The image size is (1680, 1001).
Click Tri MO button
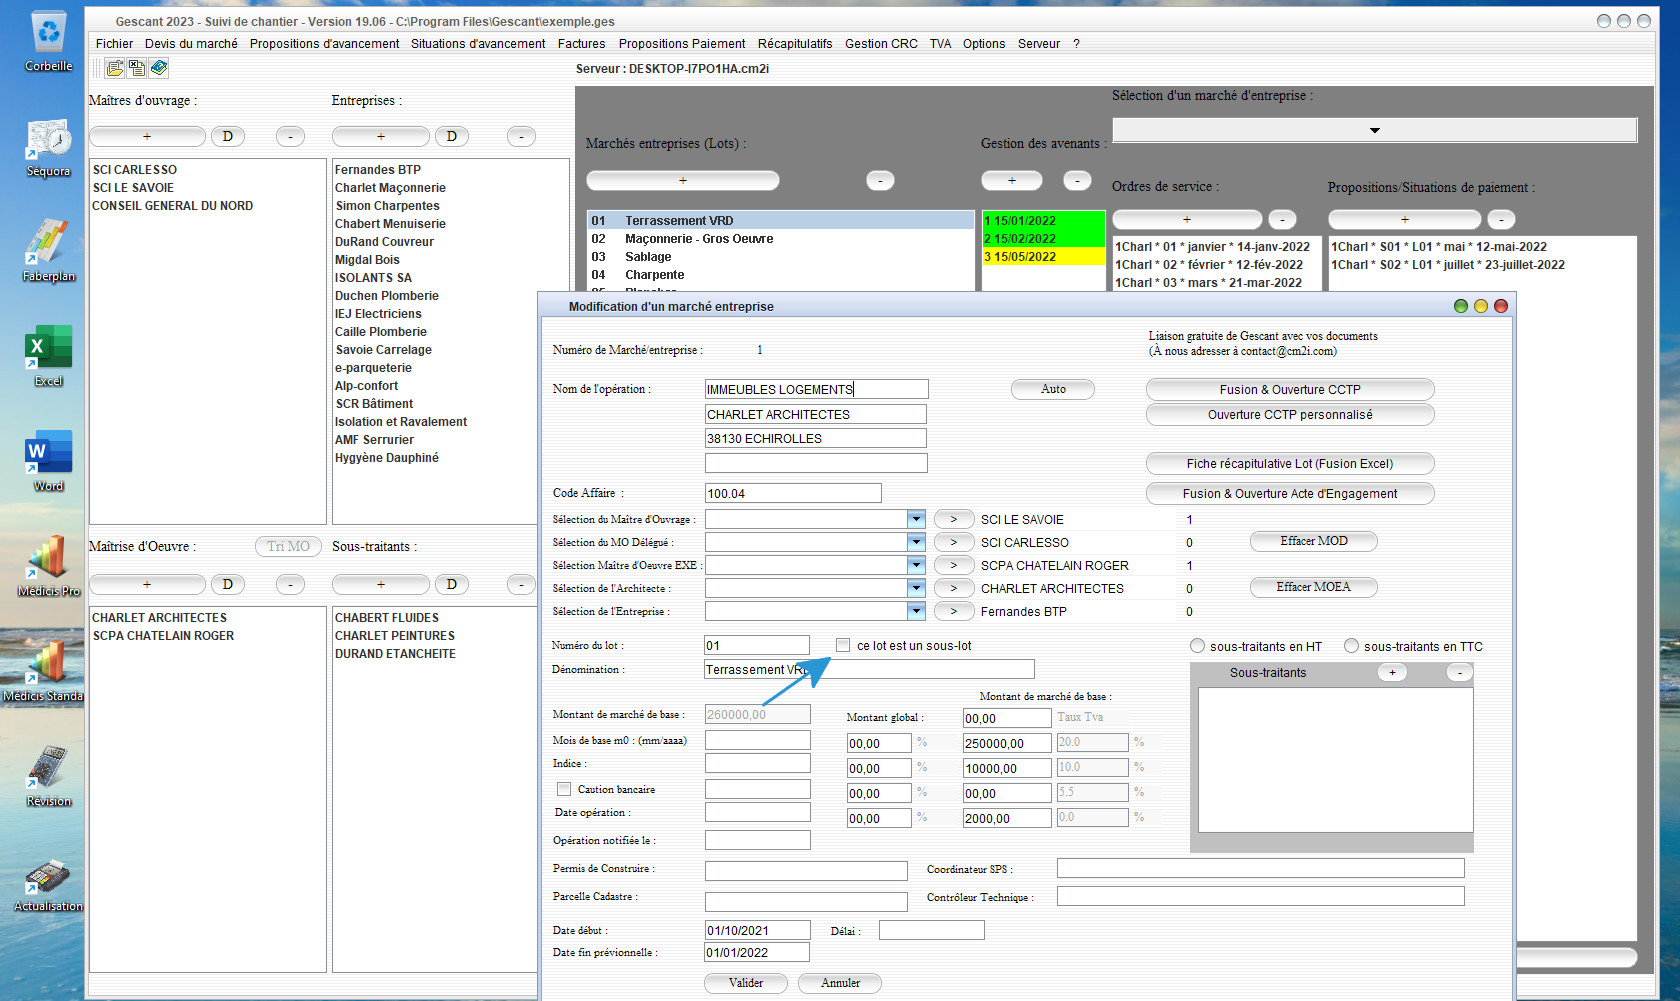[x=288, y=546]
